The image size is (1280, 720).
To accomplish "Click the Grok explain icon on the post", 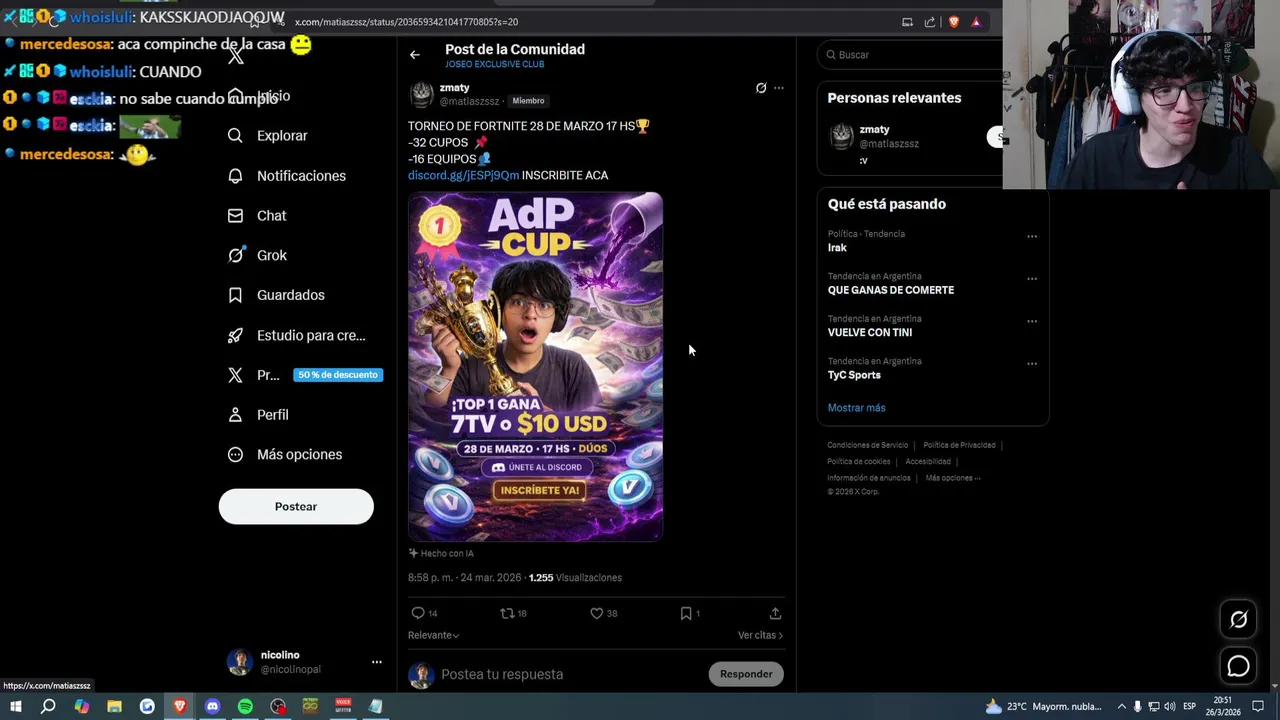I will tap(761, 88).
